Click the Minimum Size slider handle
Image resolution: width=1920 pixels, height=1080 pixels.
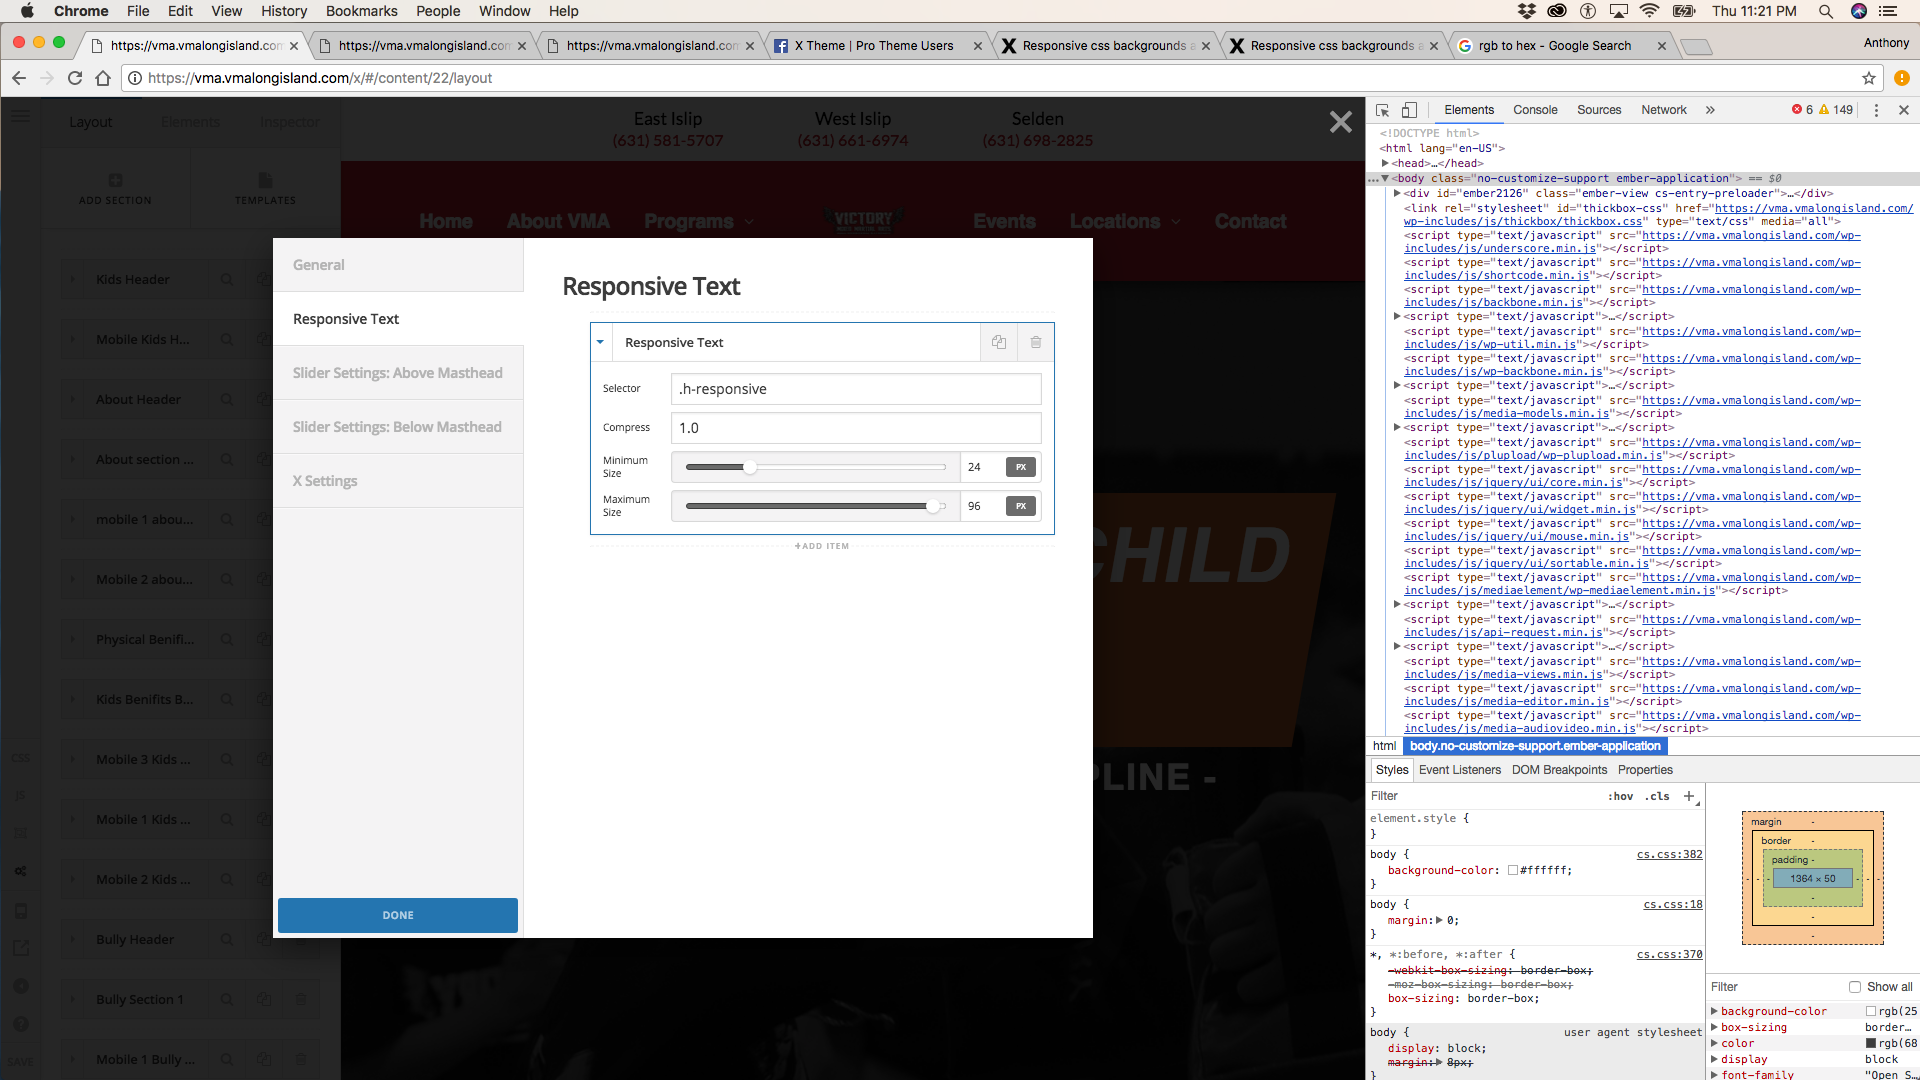pyautogui.click(x=749, y=467)
